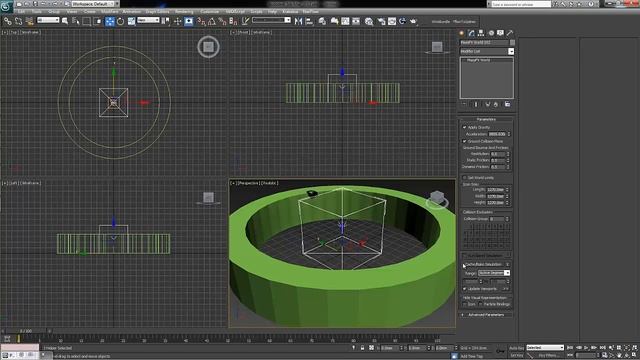The image size is (640, 360).
Task: Switch to the Hierarchy command panel tab
Action: pos(481,33)
